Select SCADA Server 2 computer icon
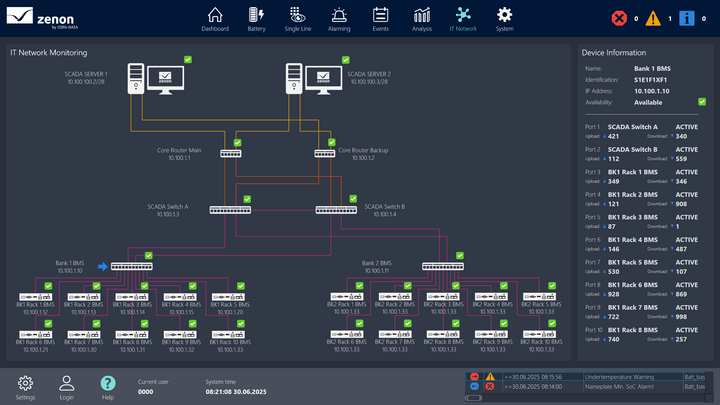This screenshot has height=405, width=720. [x=314, y=79]
